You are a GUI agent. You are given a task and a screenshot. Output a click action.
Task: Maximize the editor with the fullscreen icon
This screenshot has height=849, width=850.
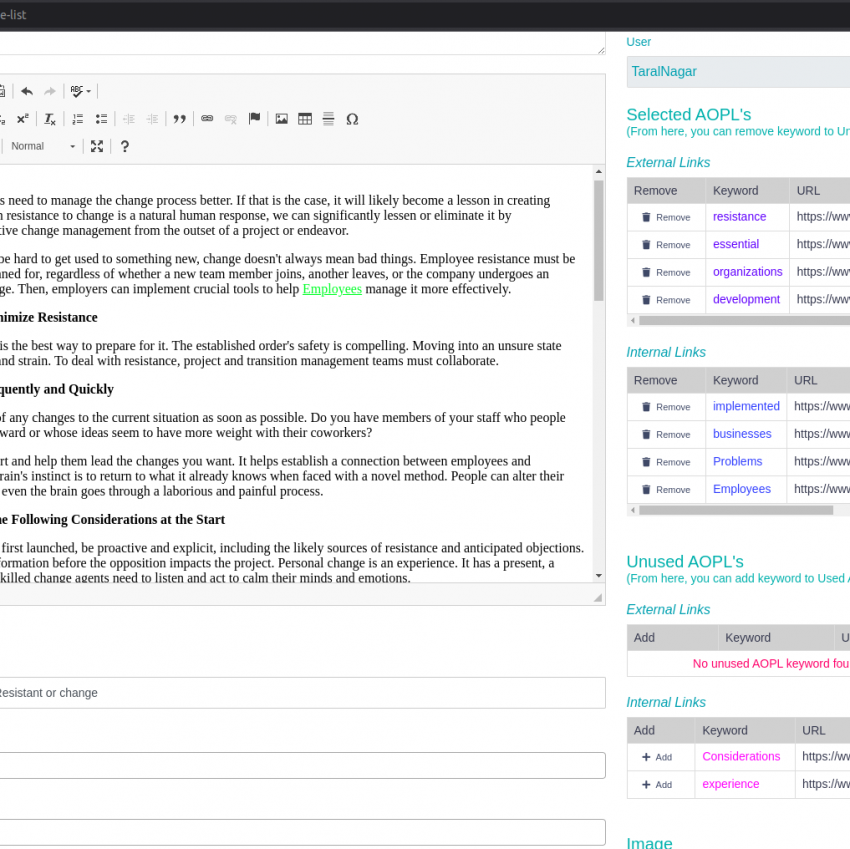(x=97, y=146)
